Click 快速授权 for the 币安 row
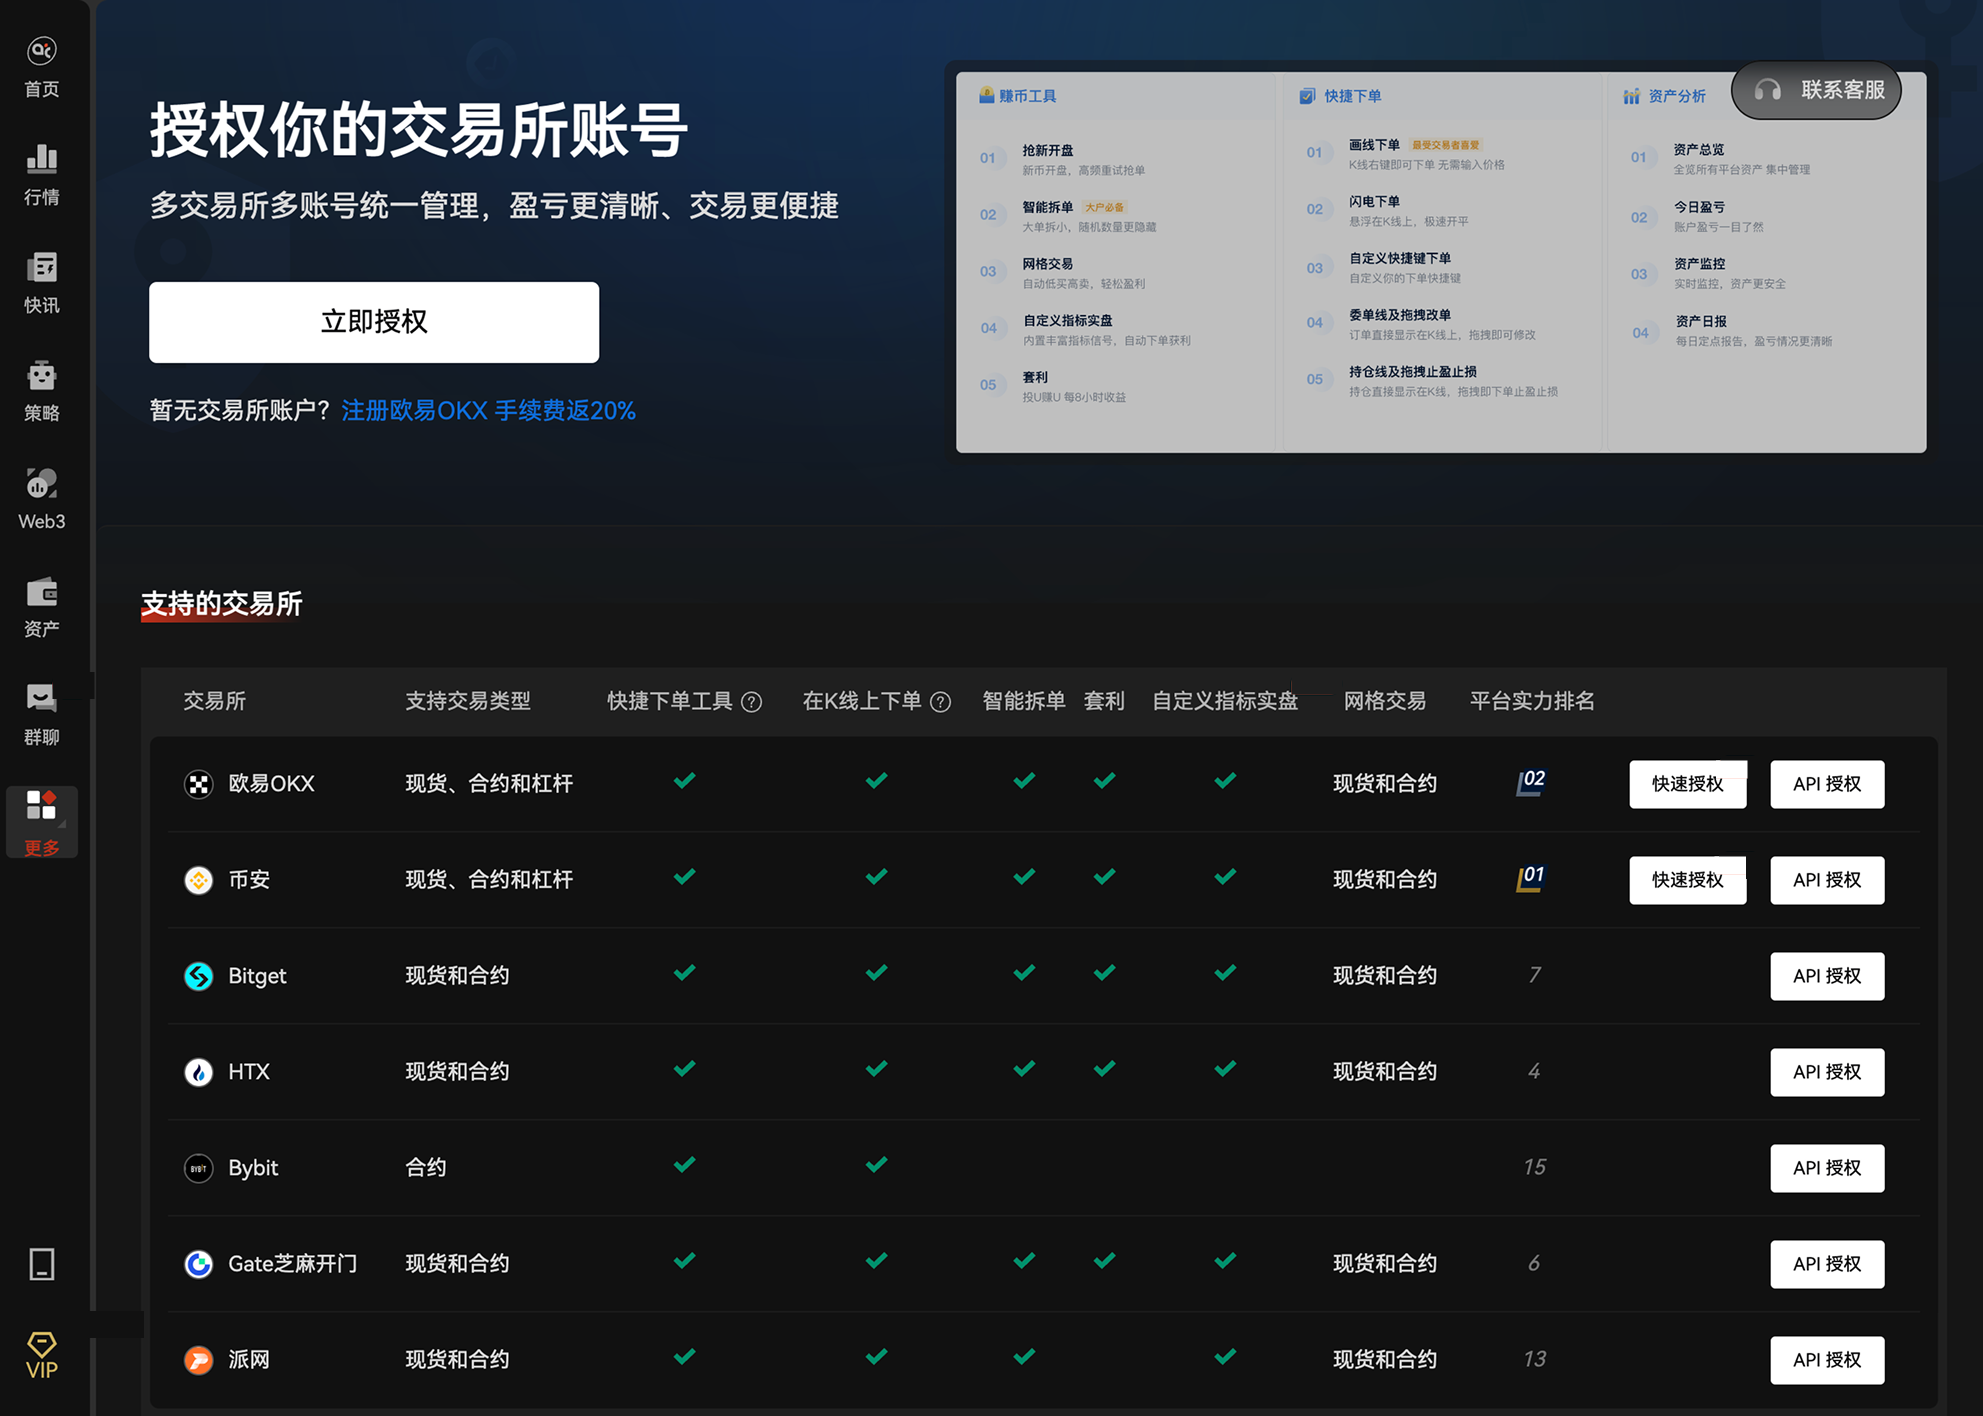This screenshot has height=1416, width=1983. pyautogui.click(x=1687, y=880)
